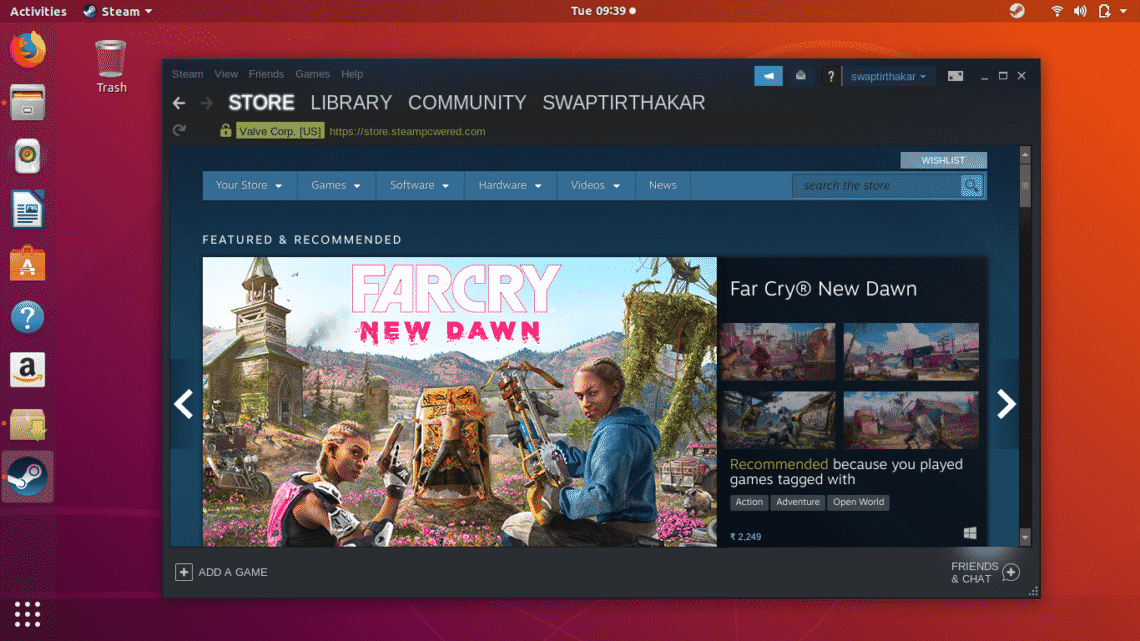The height and width of the screenshot is (641, 1140).
Task: Click into the search the store field
Action: (x=876, y=185)
